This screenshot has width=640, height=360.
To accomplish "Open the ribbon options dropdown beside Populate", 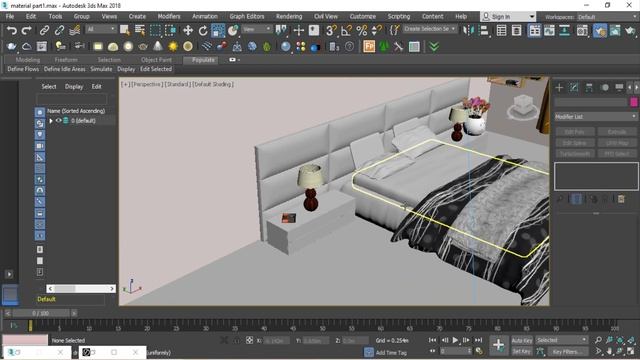I will 234,60.
